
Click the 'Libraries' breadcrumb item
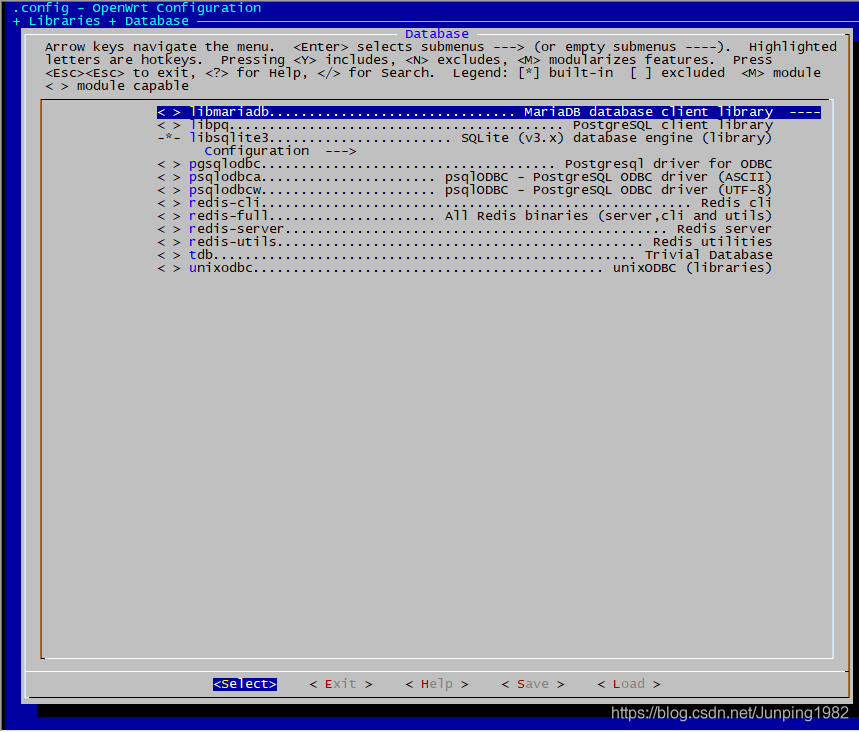pyautogui.click(x=64, y=21)
